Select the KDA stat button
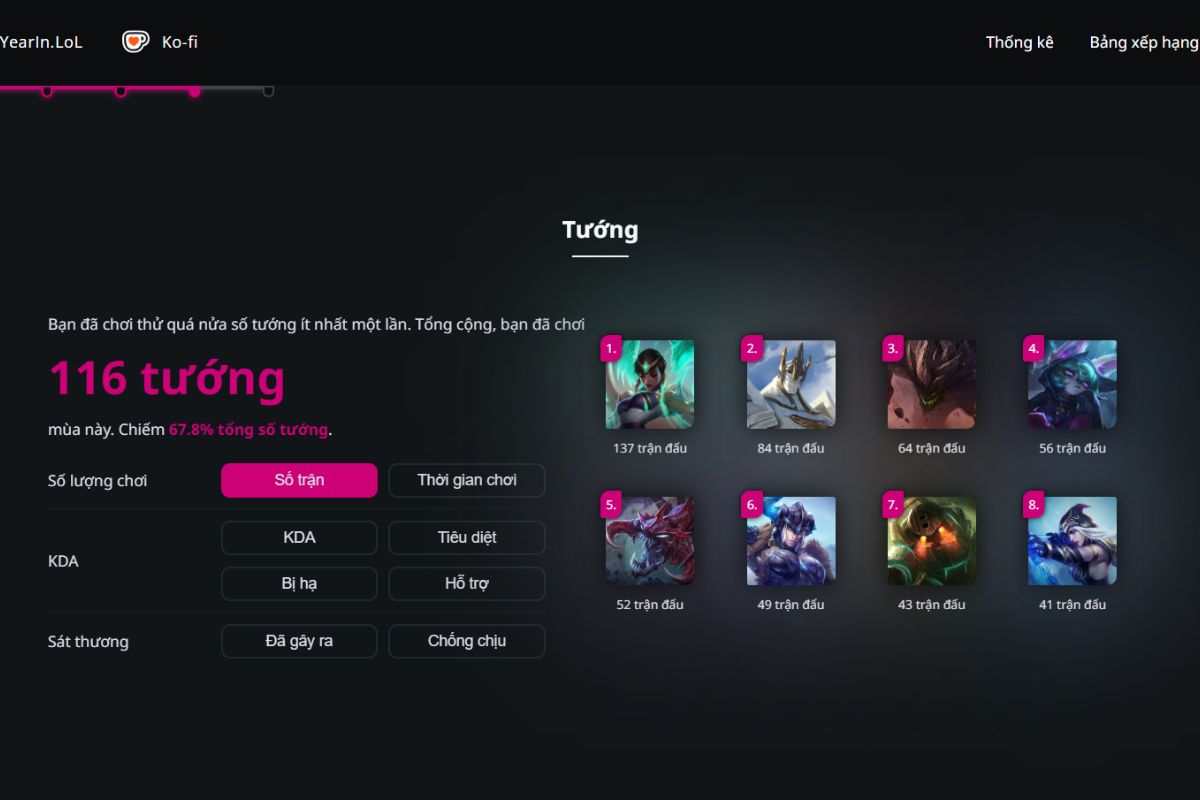This screenshot has width=1200, height=800. point(299,538)
